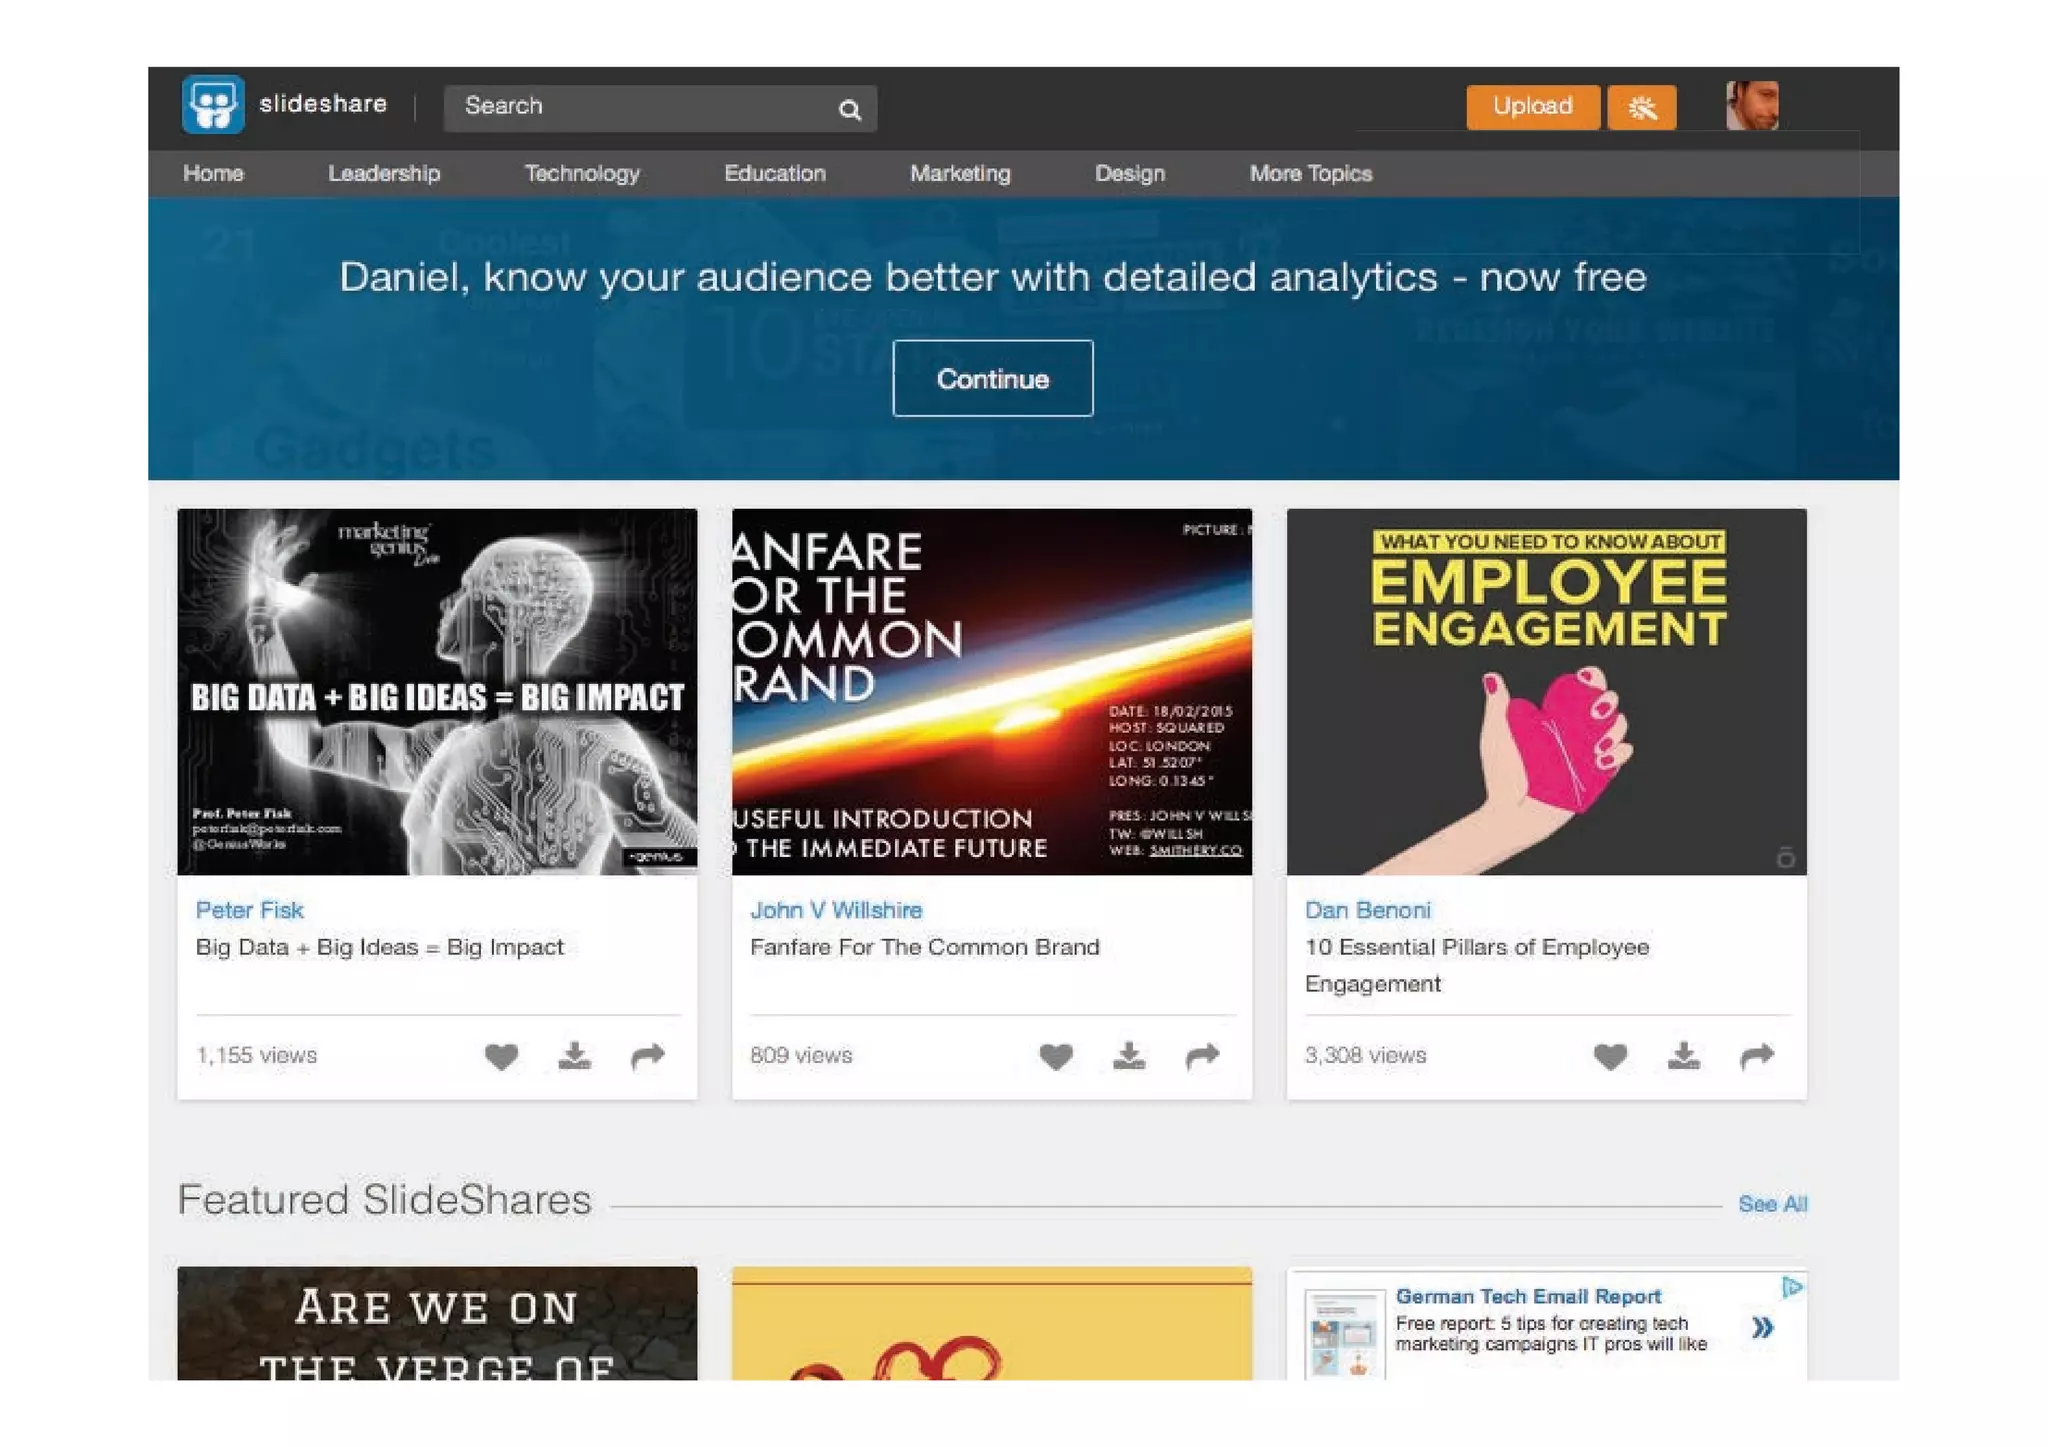The height and width of the screenshot is (1447, 2048).
Task: Expand the More Topics menu
Action: coord(1310,174)
